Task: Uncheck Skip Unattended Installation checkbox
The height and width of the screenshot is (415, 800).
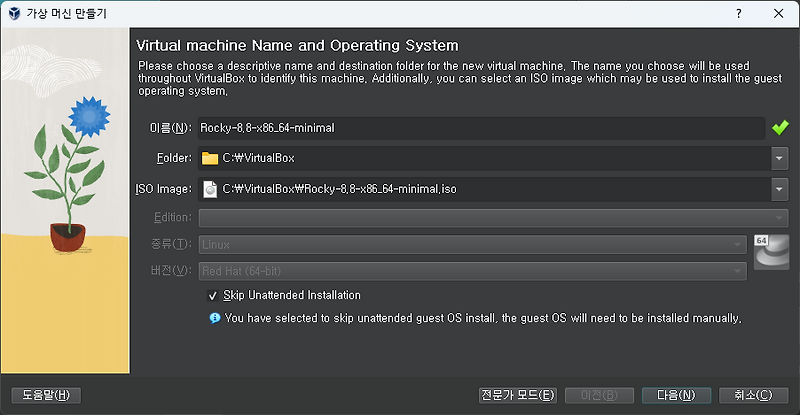Action: pos(212,296)
